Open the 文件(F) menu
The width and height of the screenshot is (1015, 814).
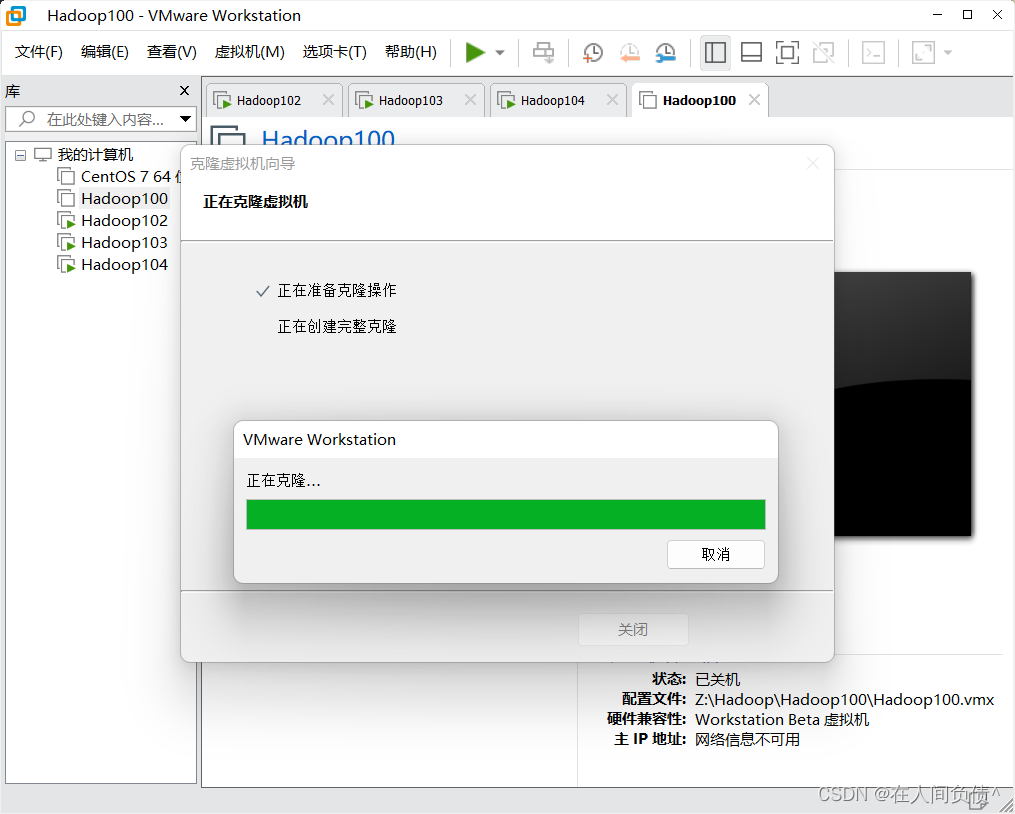39,52
